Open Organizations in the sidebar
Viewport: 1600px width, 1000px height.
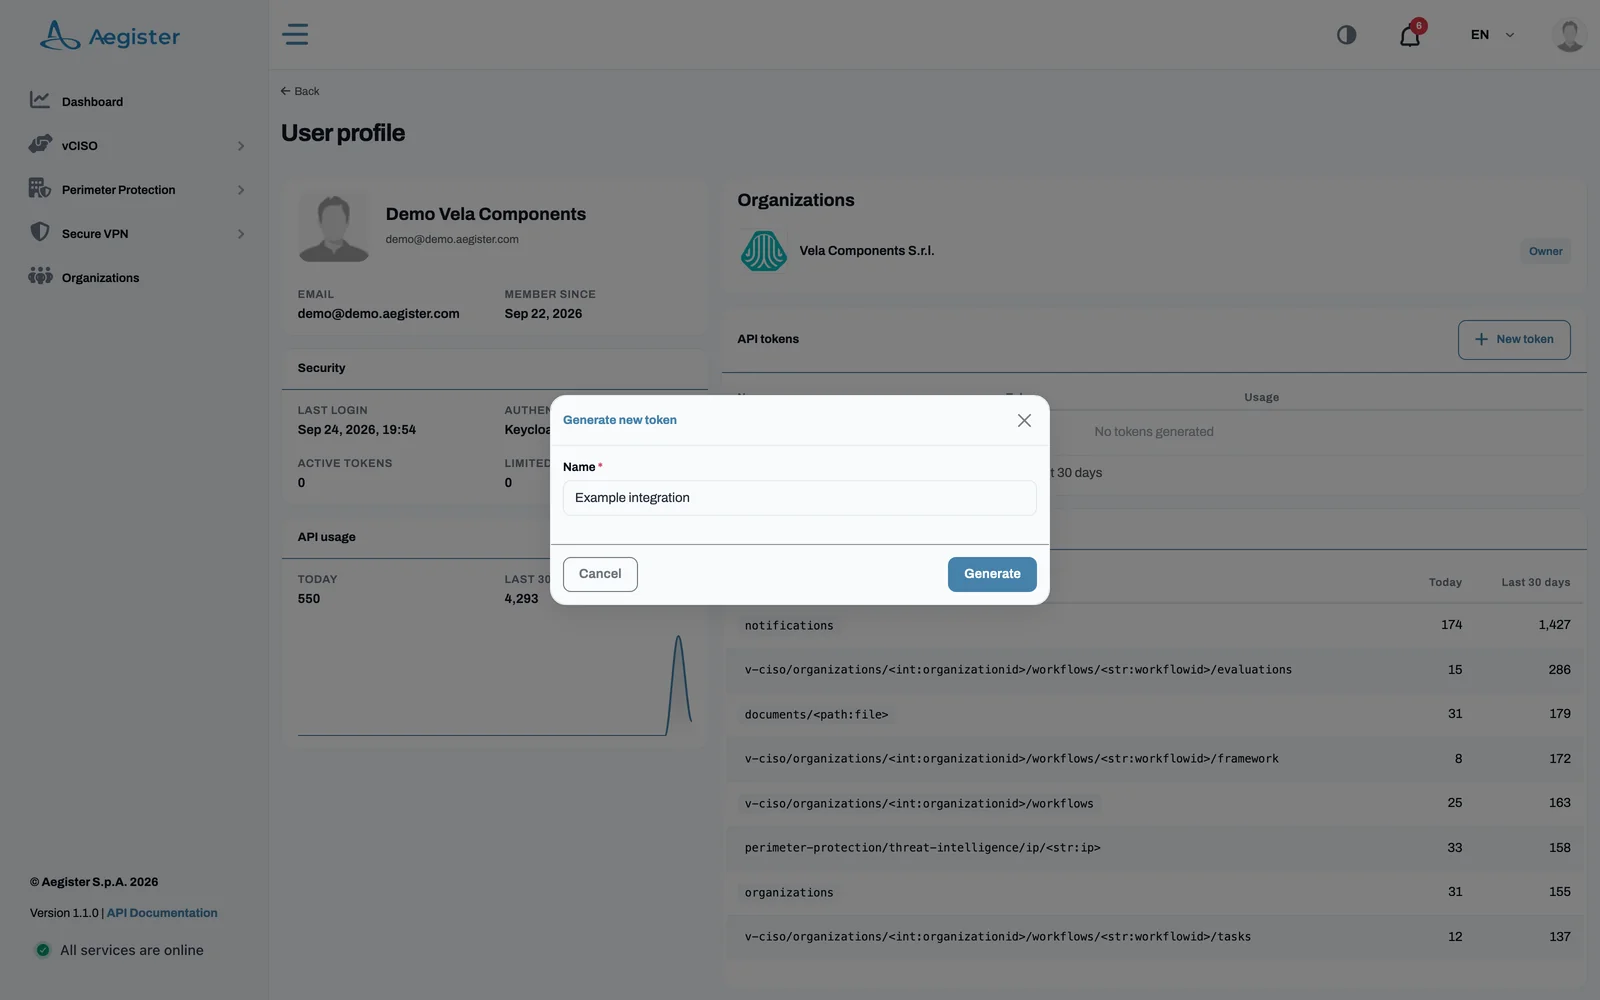point(100,278)
